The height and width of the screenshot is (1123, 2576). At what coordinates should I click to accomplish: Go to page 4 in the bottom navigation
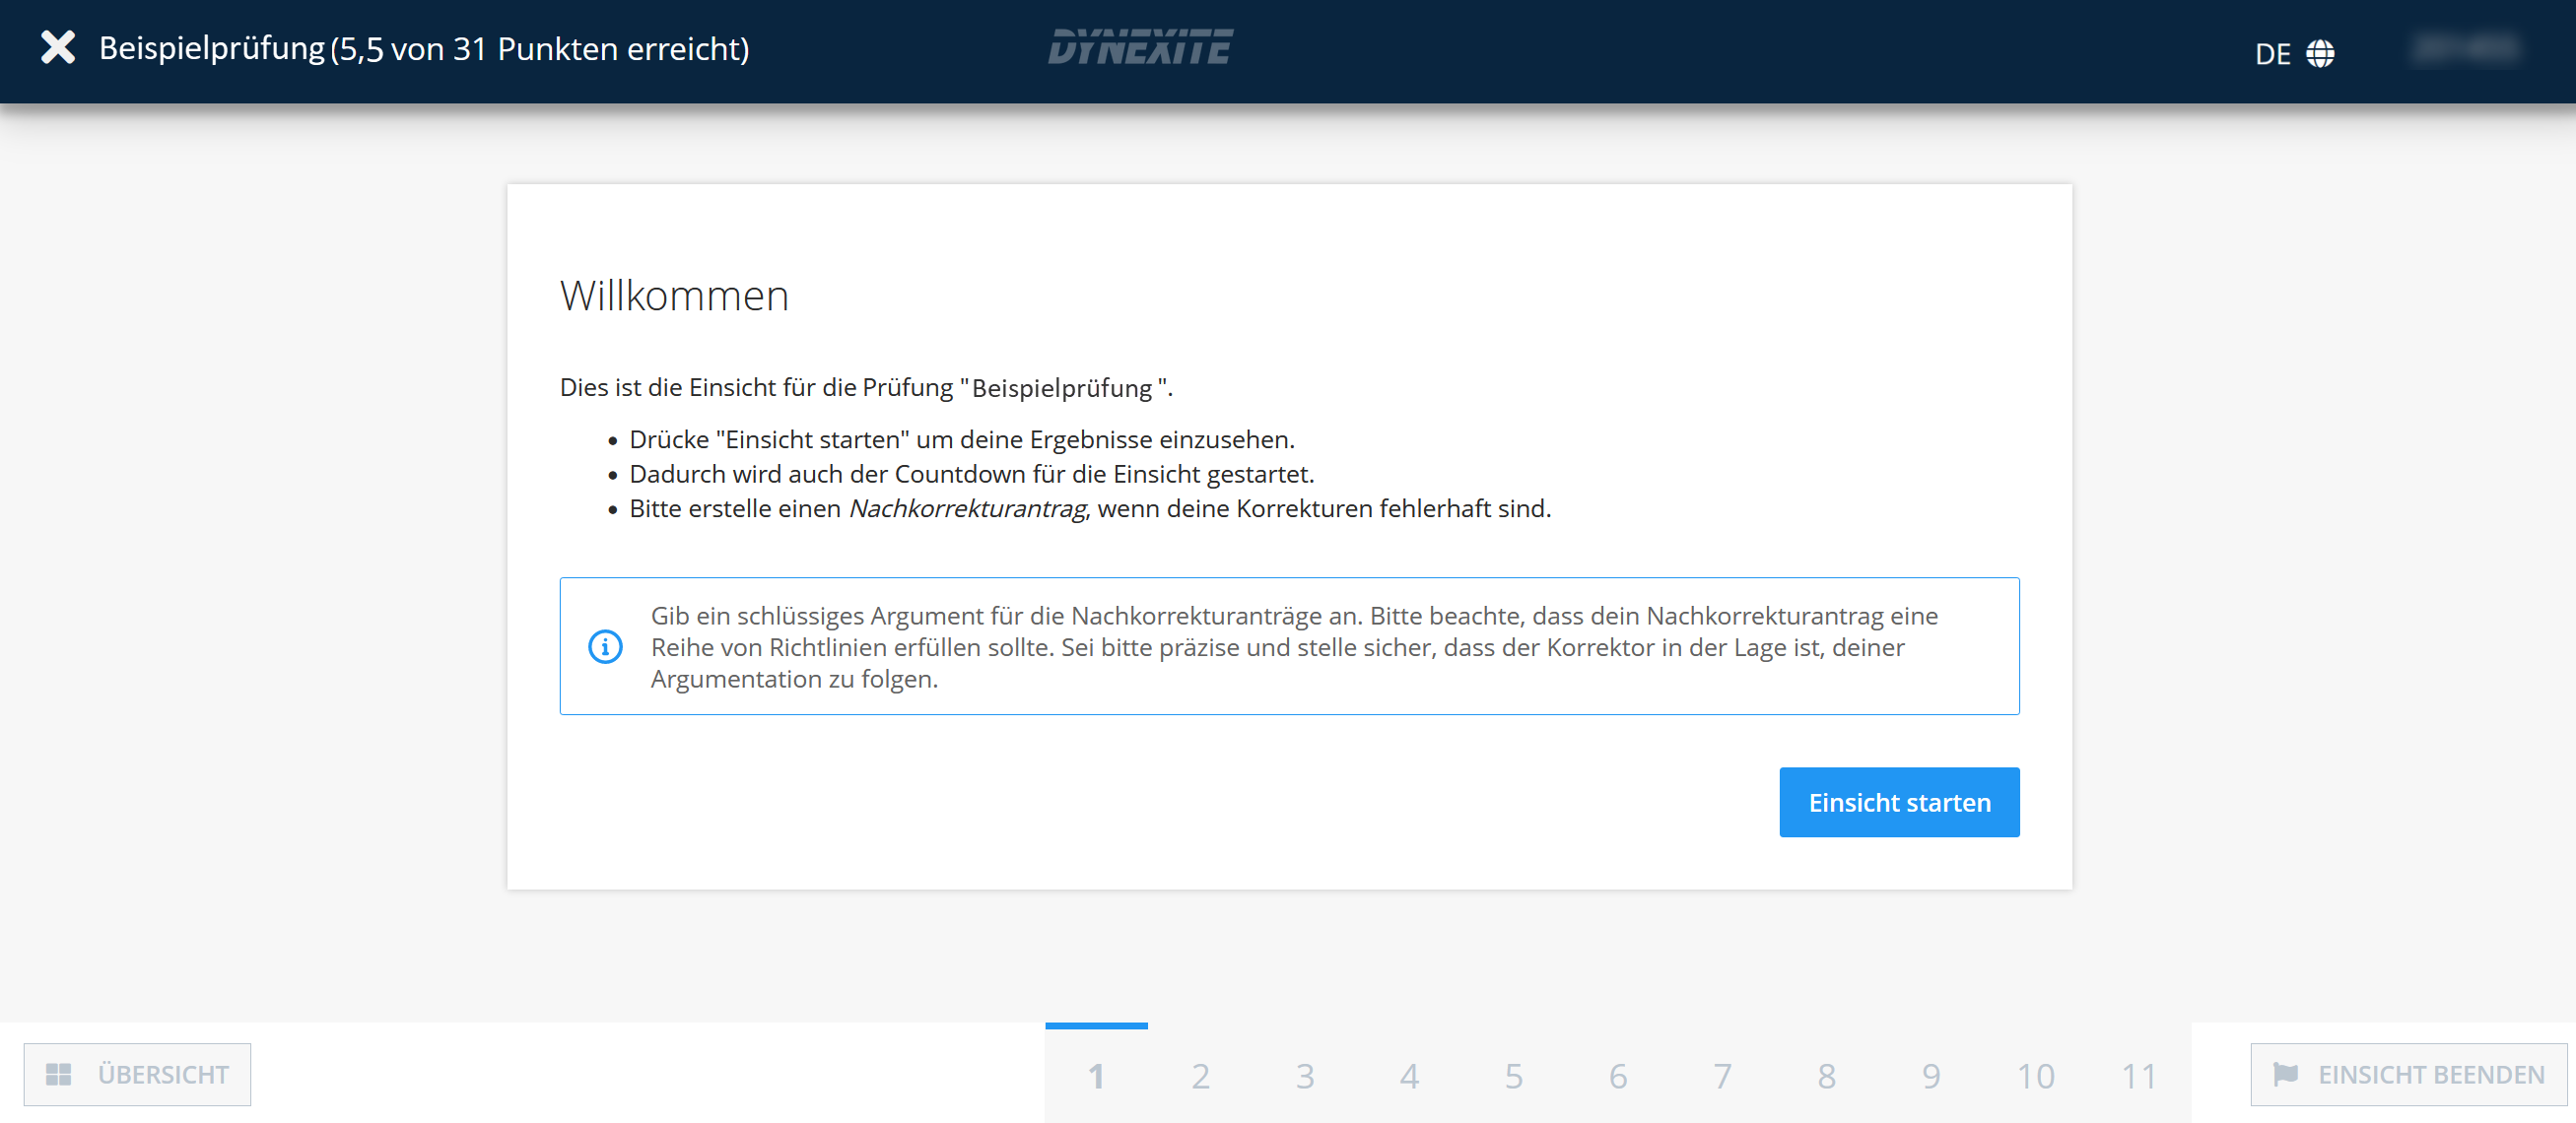(1409, 1075)
